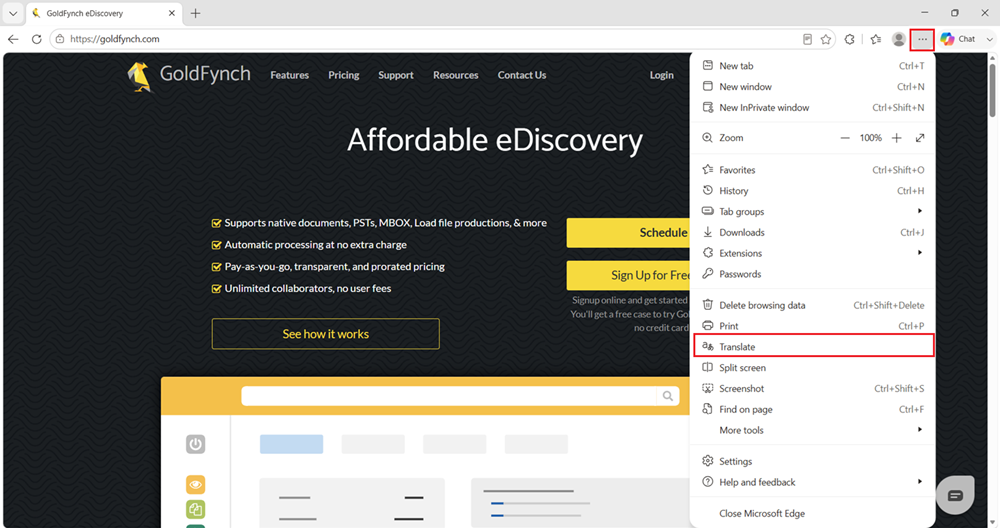Click the Sign Up for Free button
Image resolution: width=1000 pixels, height=528 pixels.
628,275
